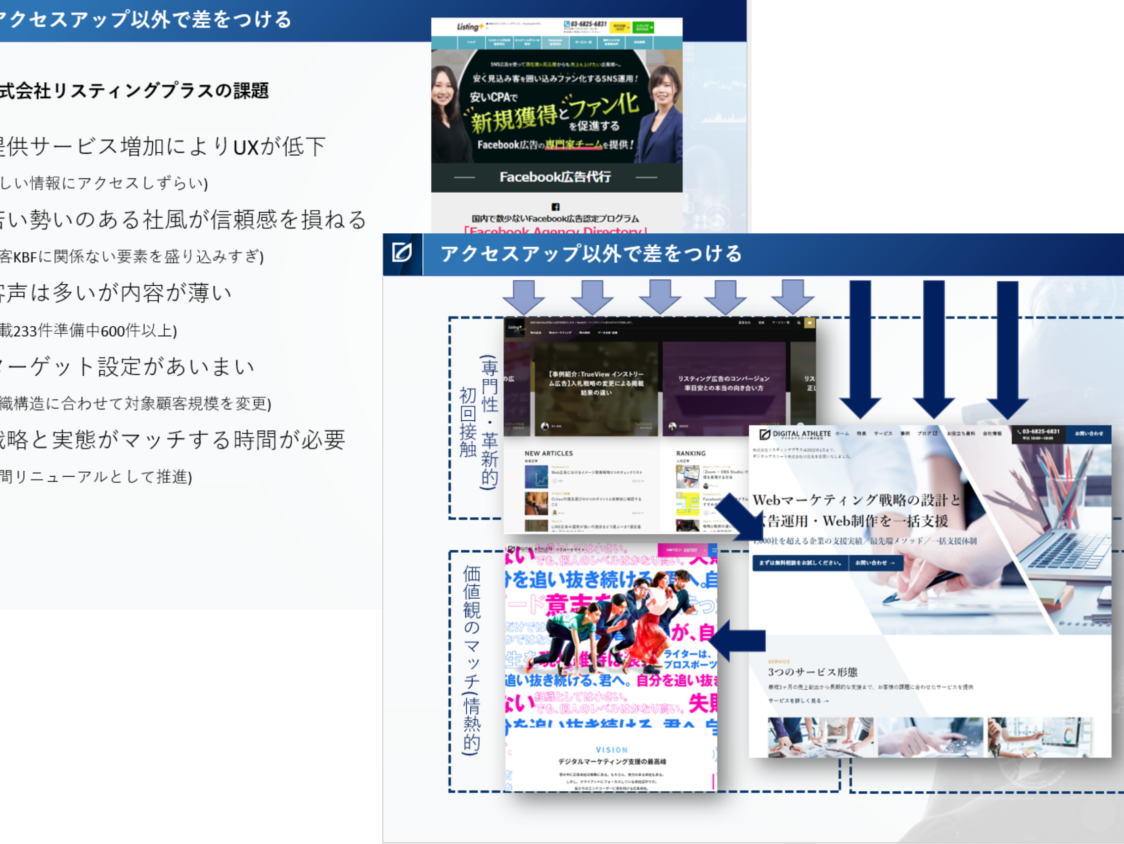Viewport: 1124px width, 844px height.
Task: Click the green header button on Listing+ page
Action: point(642,27)
